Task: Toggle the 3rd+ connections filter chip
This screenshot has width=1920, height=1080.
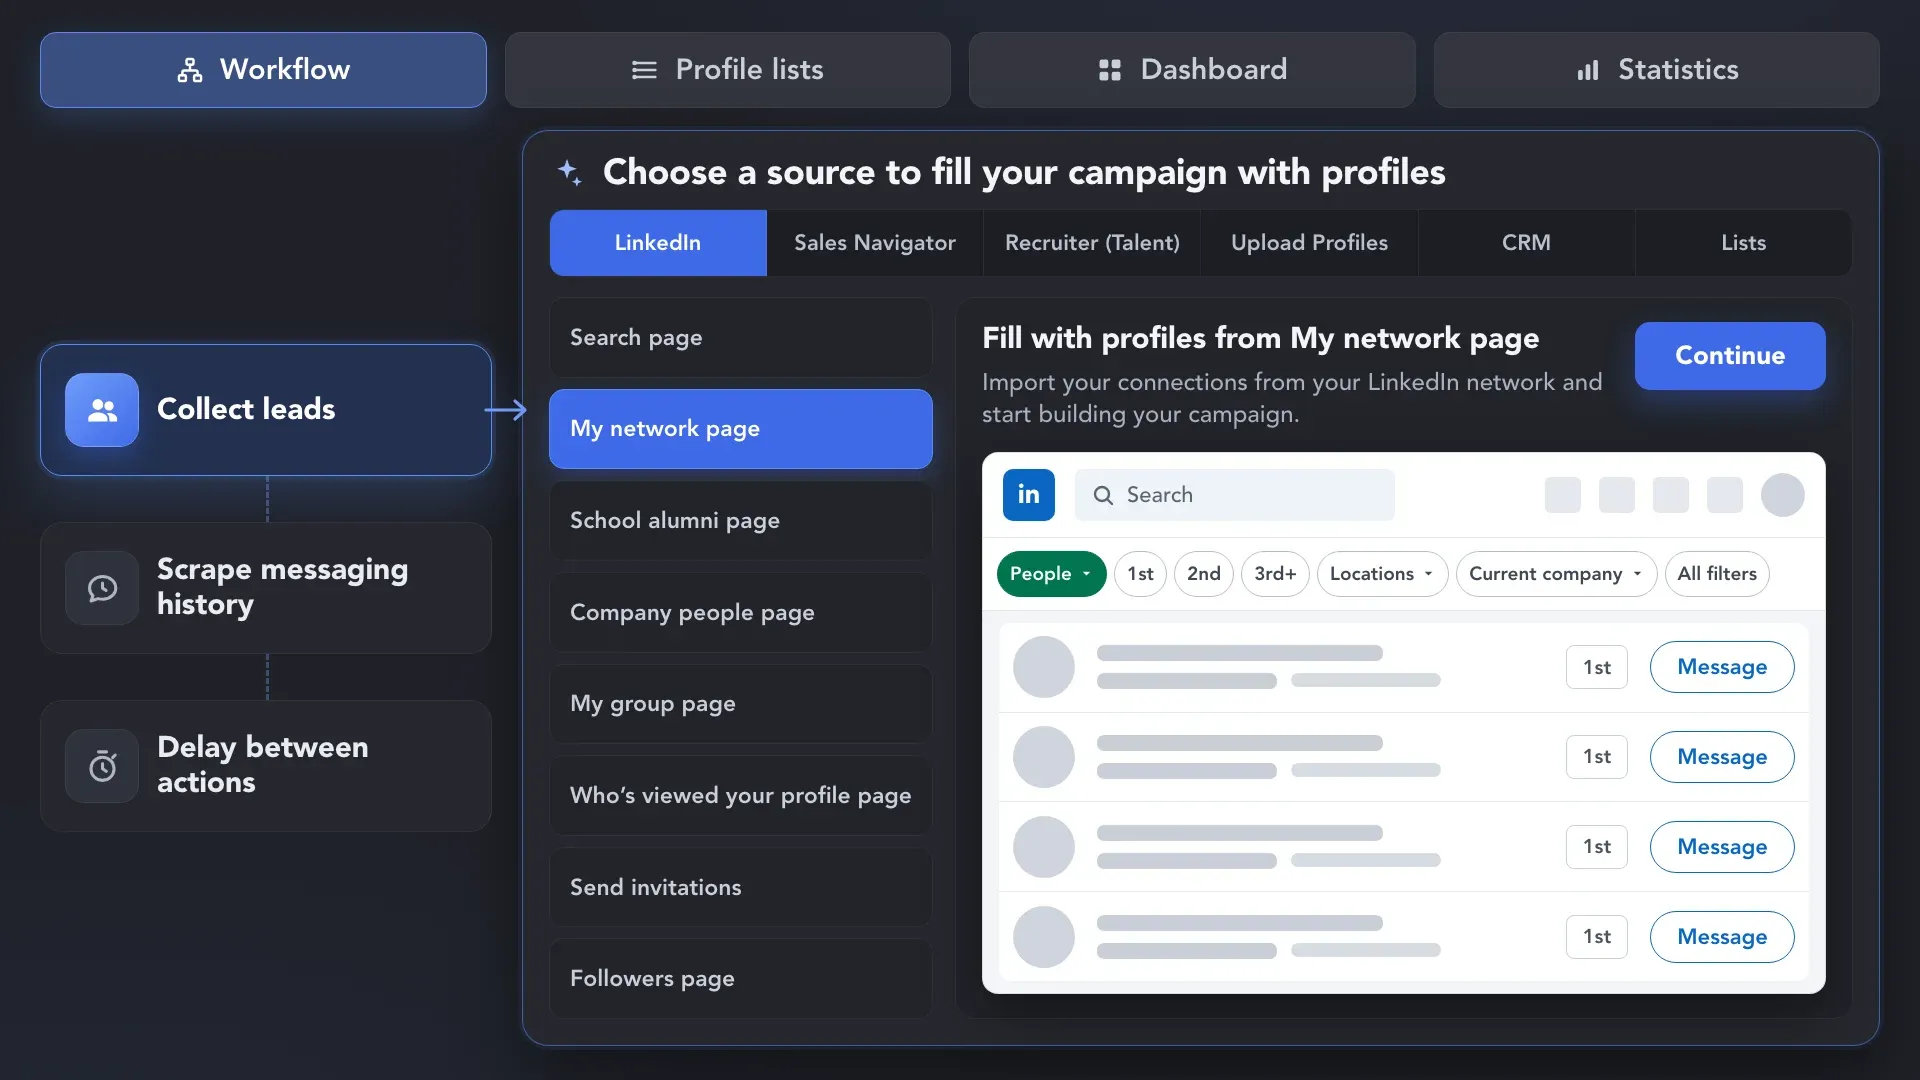Action: 1275,574
